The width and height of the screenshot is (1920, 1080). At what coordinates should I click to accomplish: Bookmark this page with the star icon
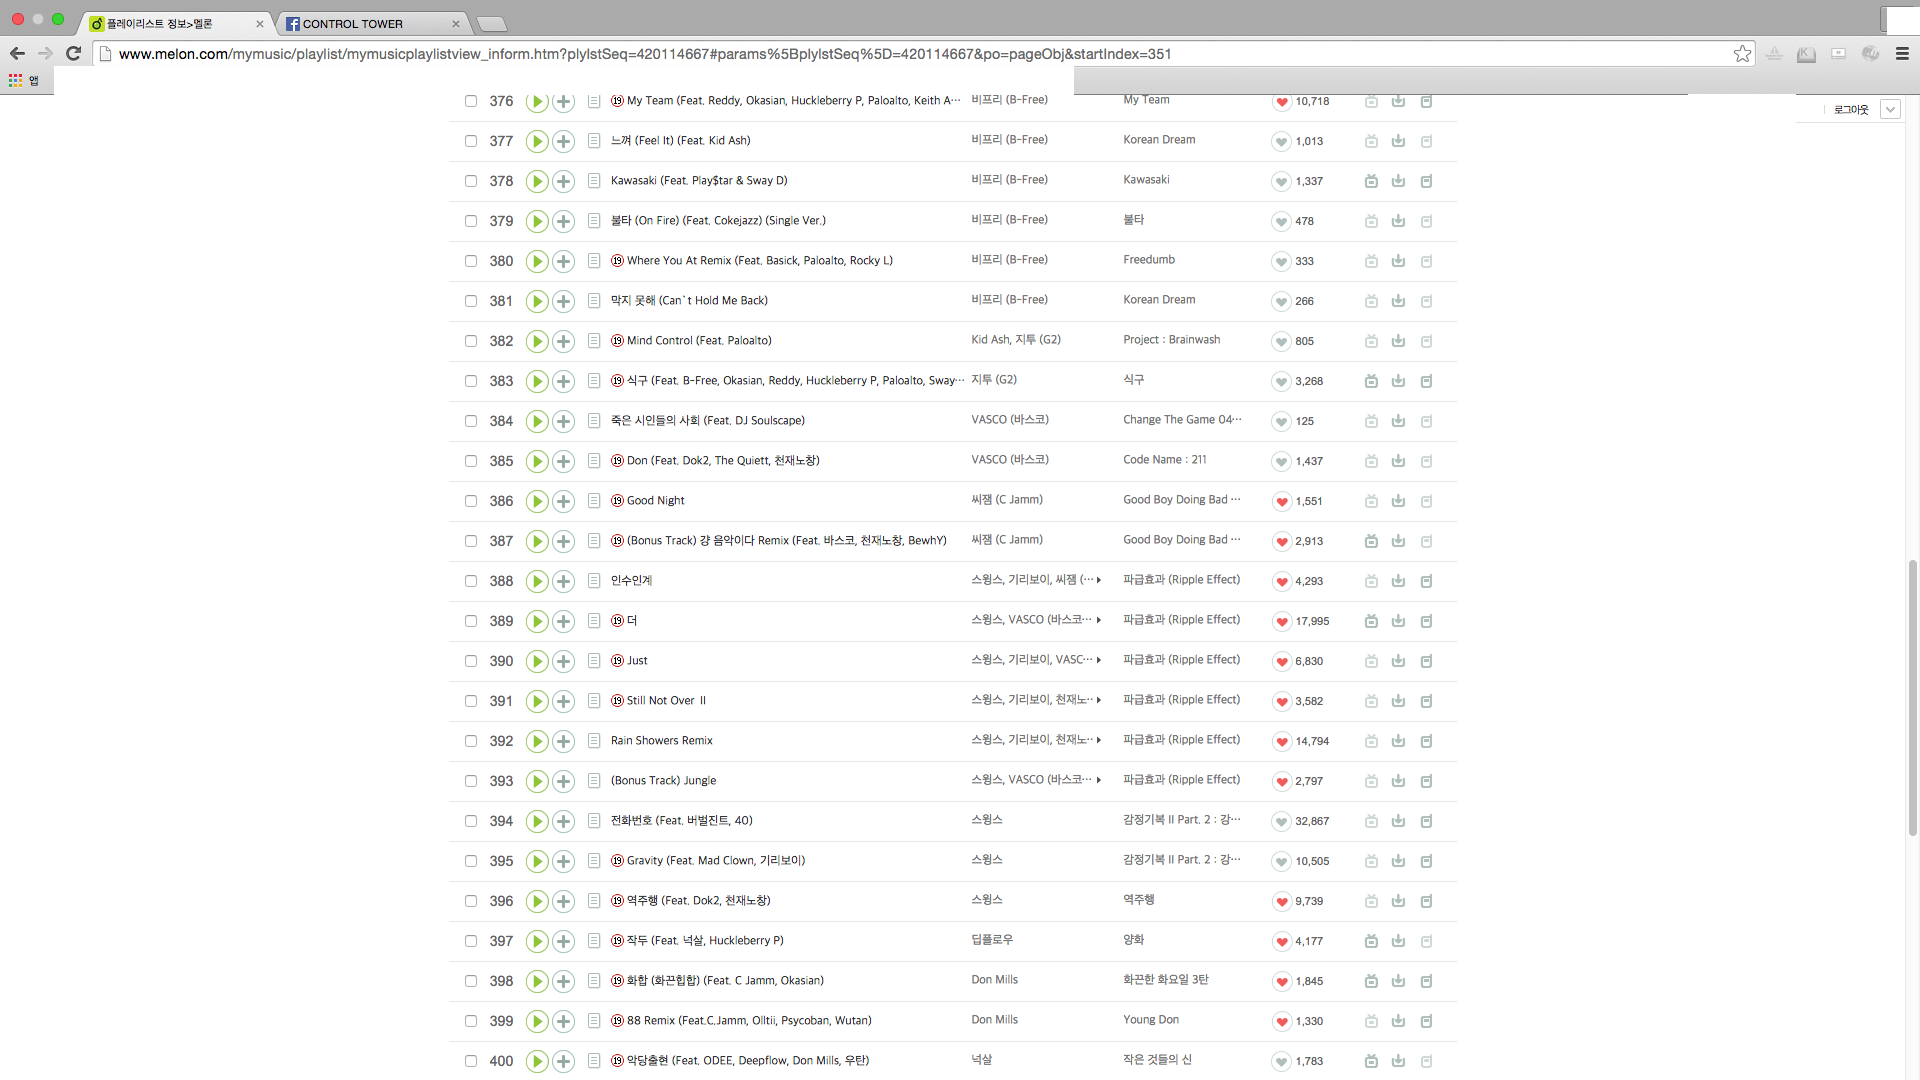click(1742, 54)
